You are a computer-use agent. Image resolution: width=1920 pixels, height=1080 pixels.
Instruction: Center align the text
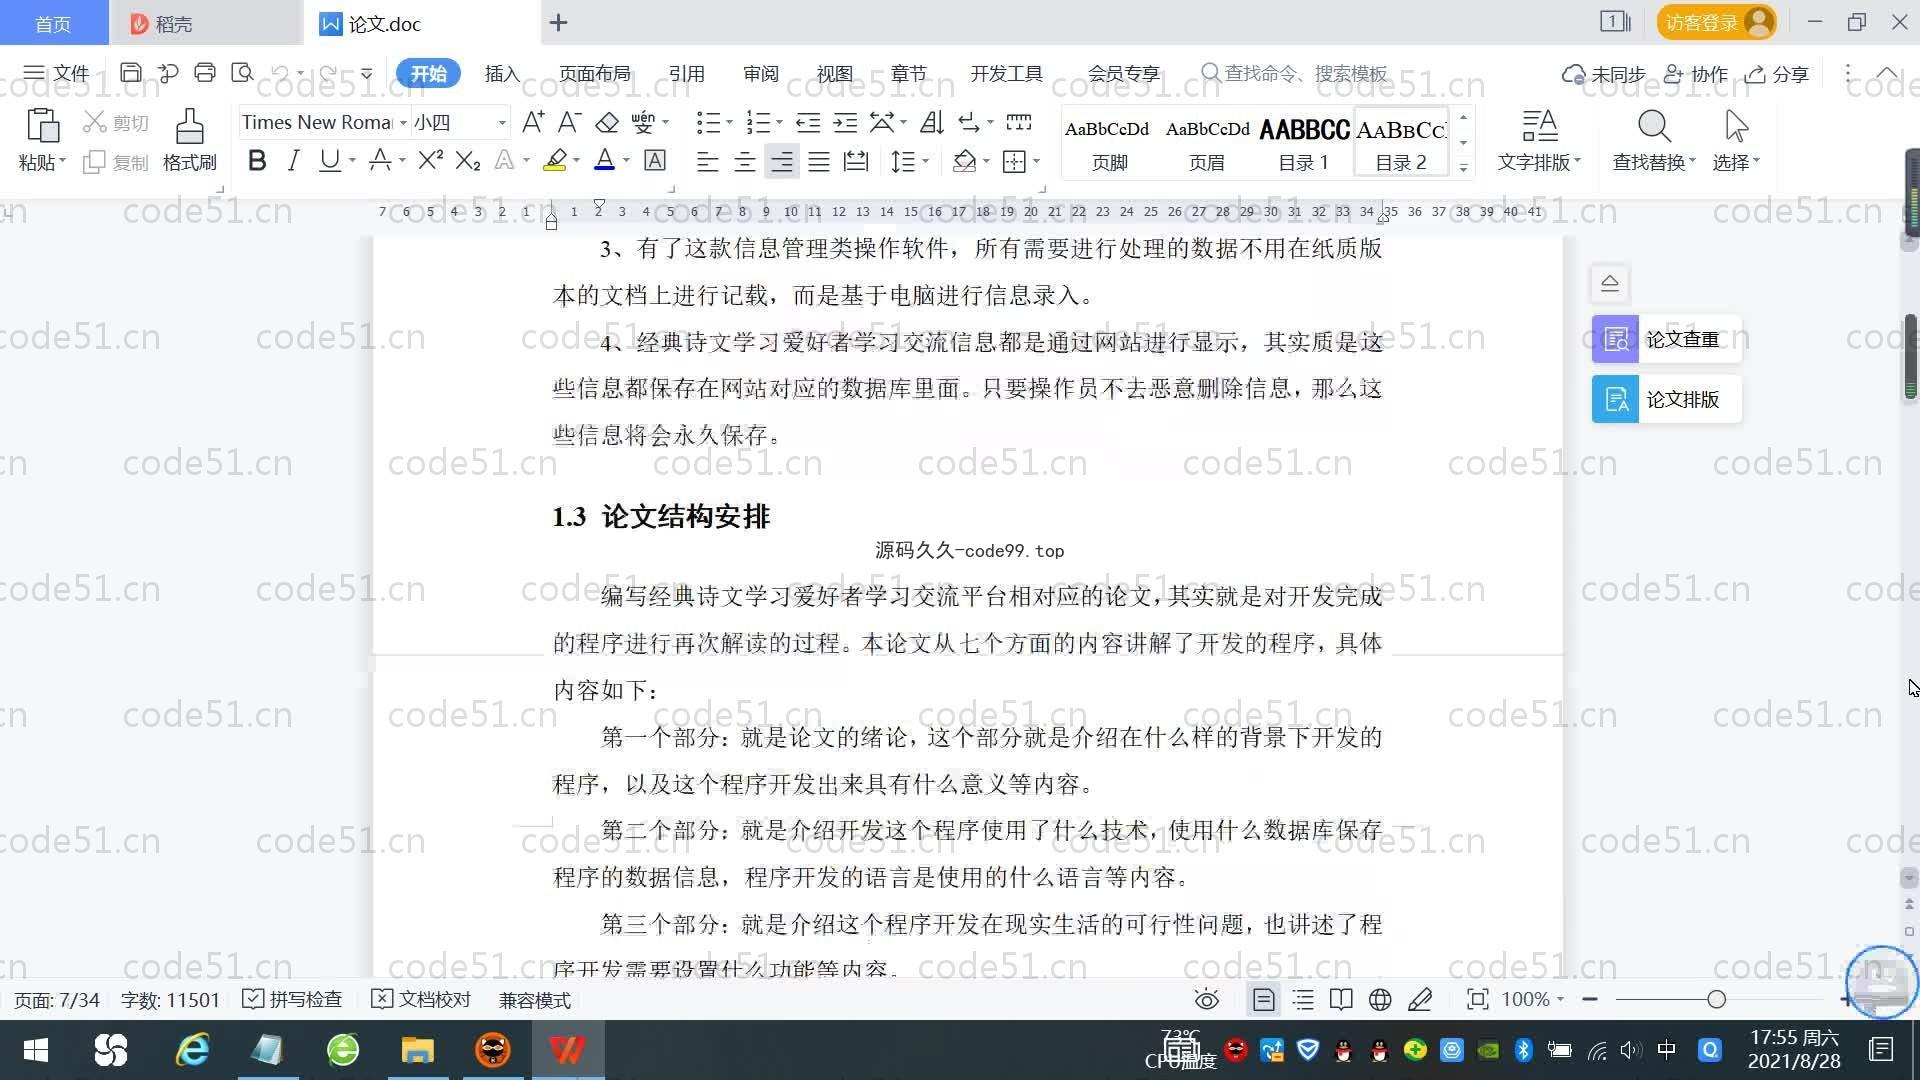pyautogui.click(x=744, y=161)
